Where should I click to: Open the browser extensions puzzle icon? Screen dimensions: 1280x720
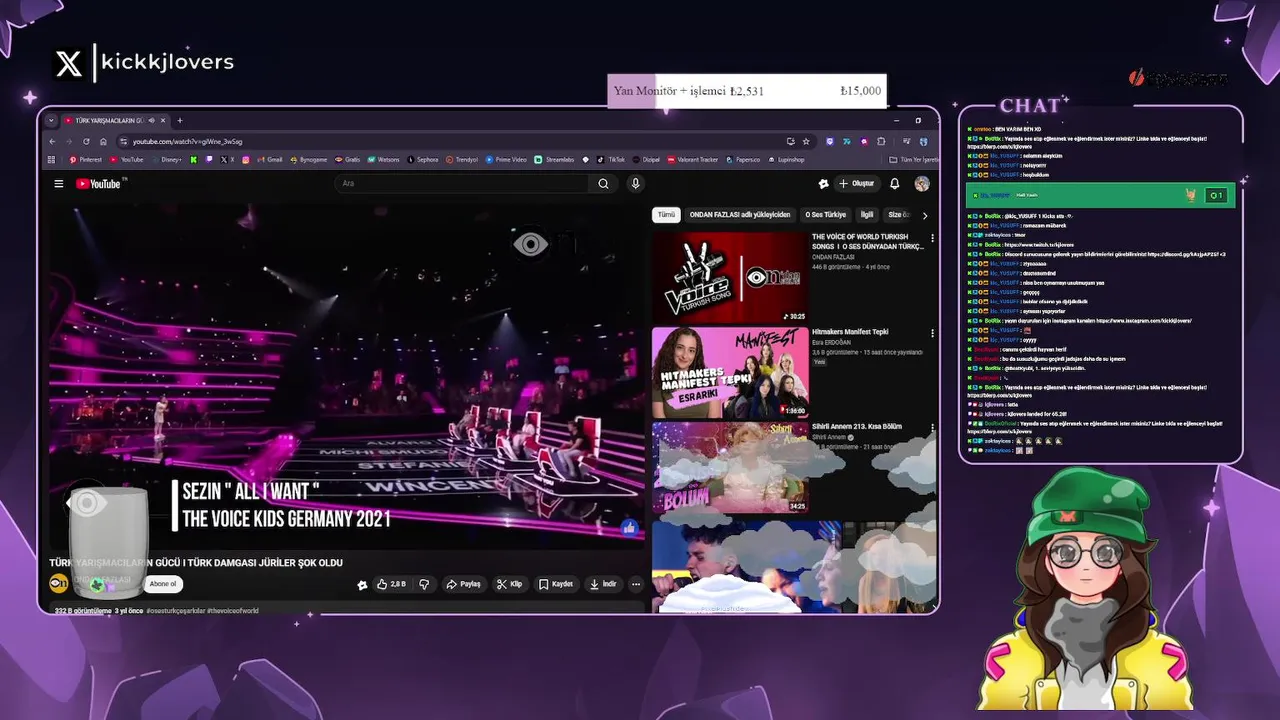click(x=882, y=141)
